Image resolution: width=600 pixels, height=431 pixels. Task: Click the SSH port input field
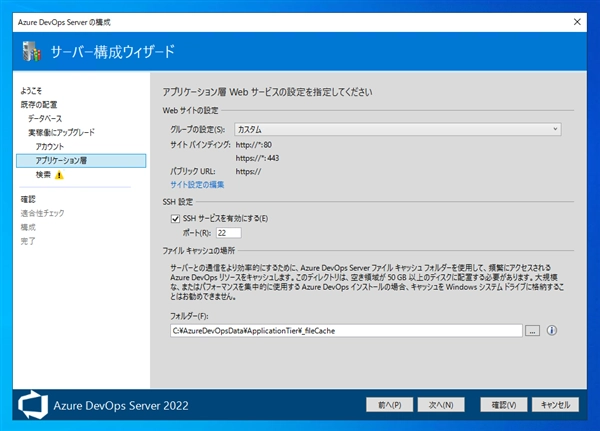tap(229, 233)
